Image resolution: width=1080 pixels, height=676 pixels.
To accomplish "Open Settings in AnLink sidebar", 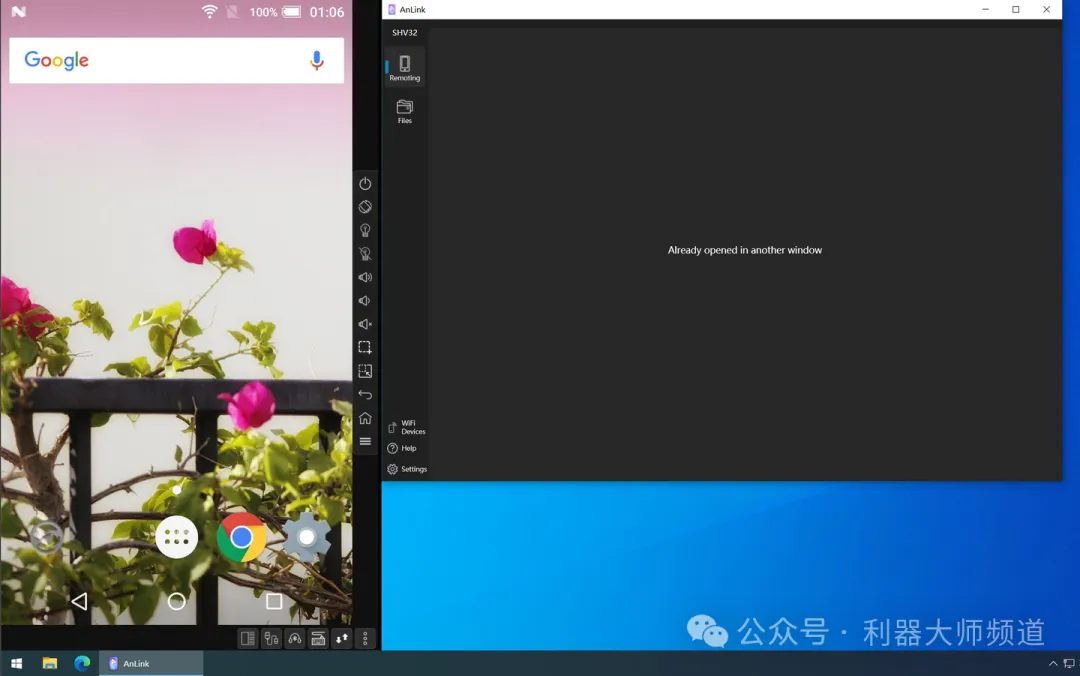I will [407, 469].
